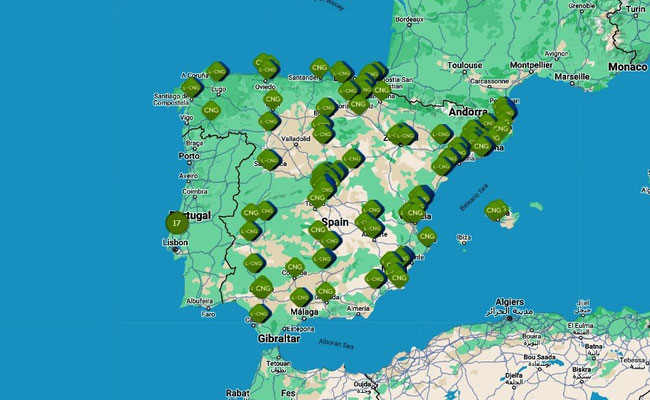This screenshot has width=650, height=400.
Task: Select the Ibiza island label
Action: click(463, 238)
